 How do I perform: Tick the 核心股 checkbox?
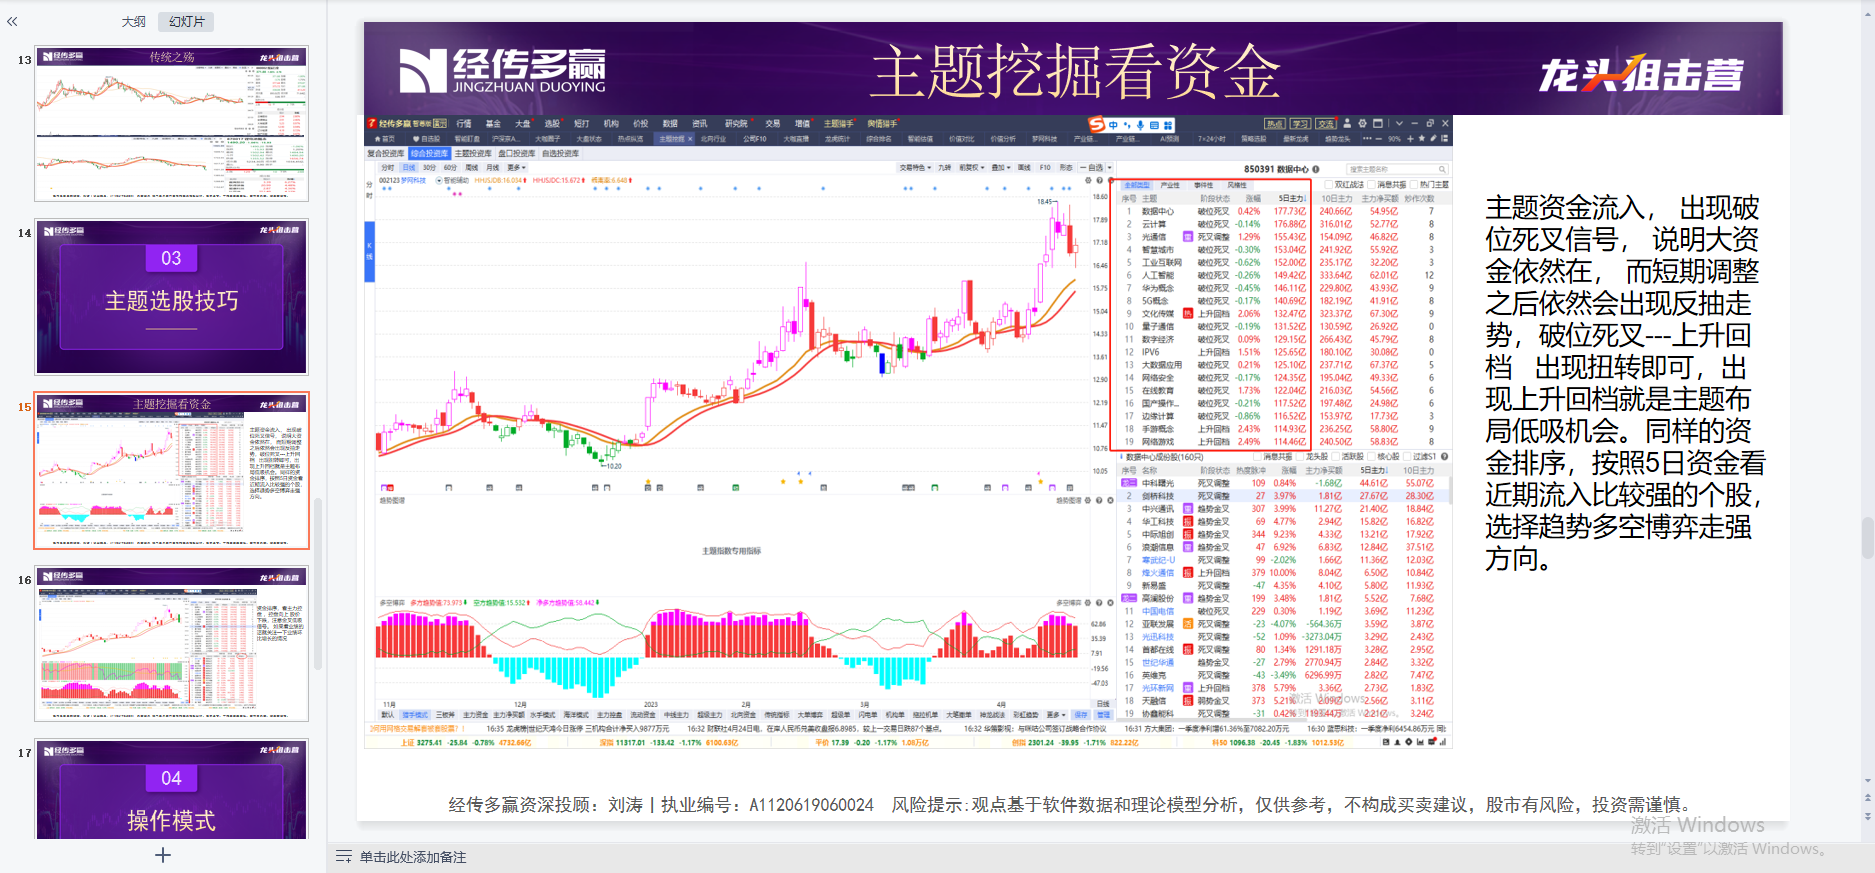pos(1372,457)
